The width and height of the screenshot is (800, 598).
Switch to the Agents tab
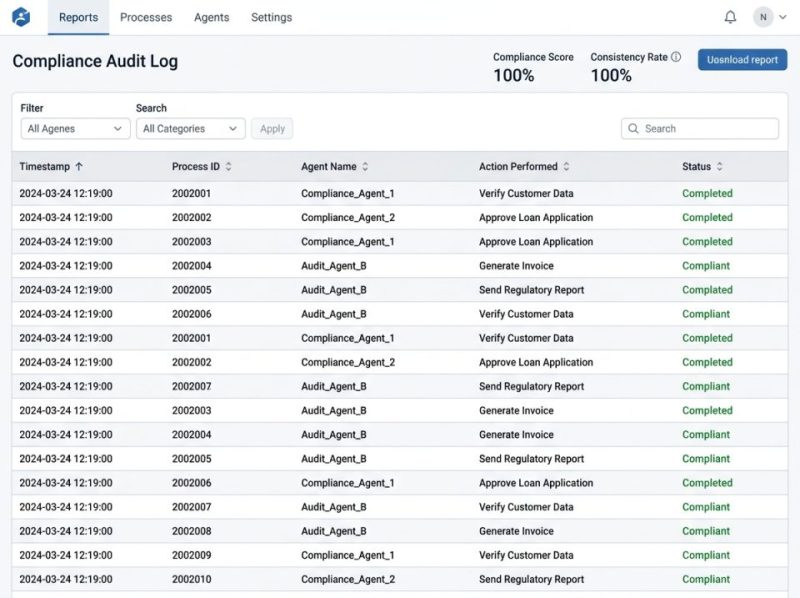pyautogui.click(x=212, y=17)
